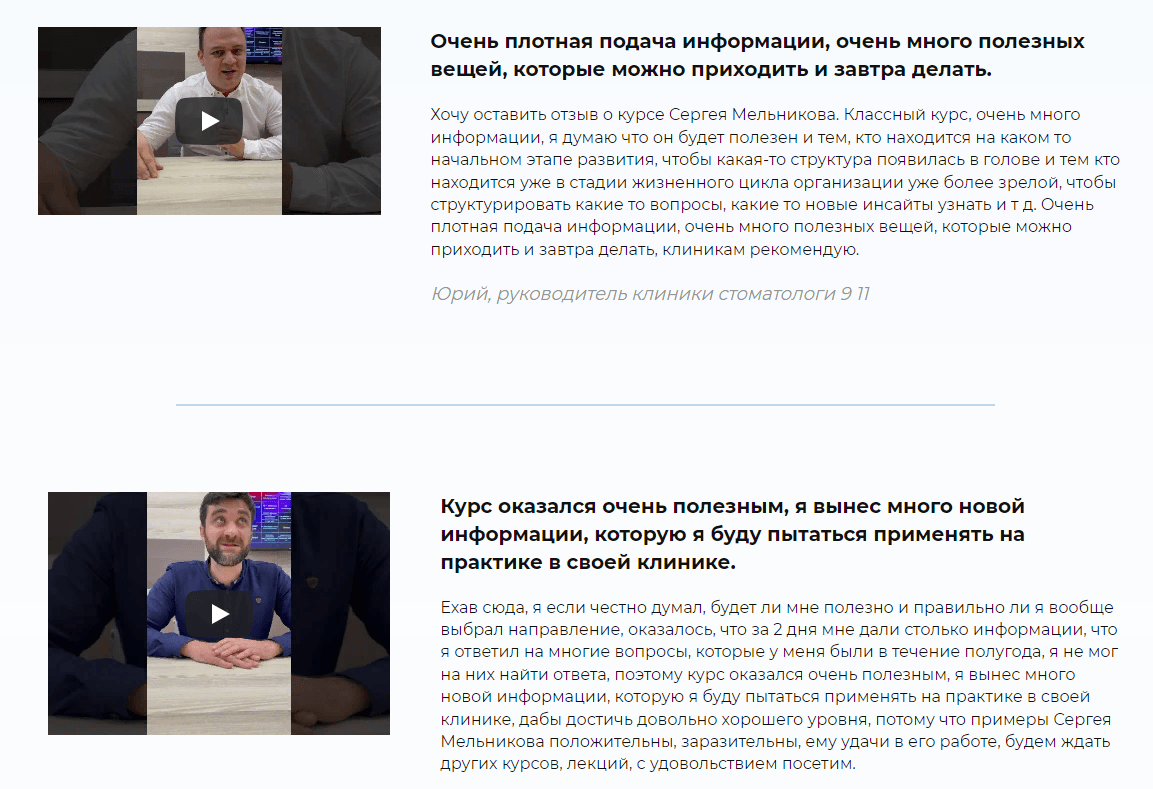Click the paragraph starting "Ехав сюда"
Screen dimensions: 1153x789
coord(779,685)
